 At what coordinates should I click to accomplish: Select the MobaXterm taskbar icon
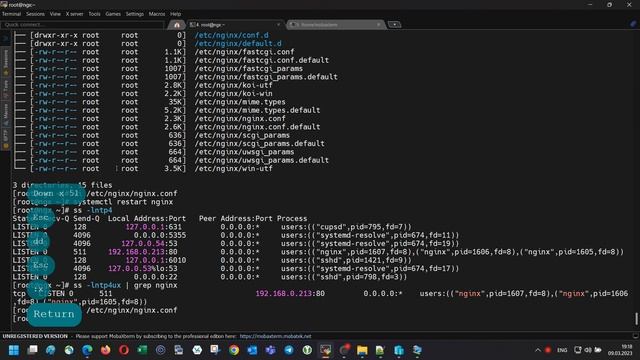[326, 350]
